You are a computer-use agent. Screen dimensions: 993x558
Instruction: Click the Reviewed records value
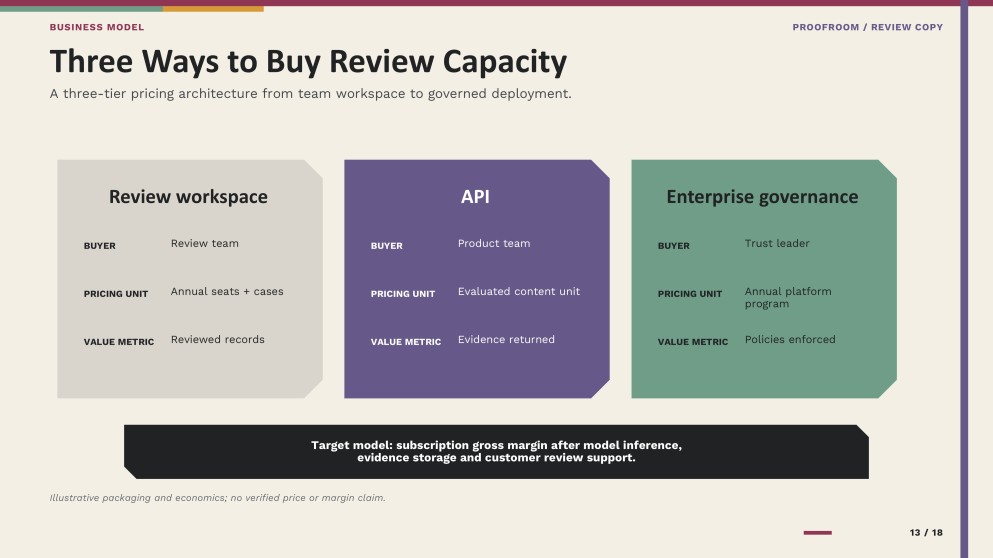pyautogui.click(x=217, y=339)
